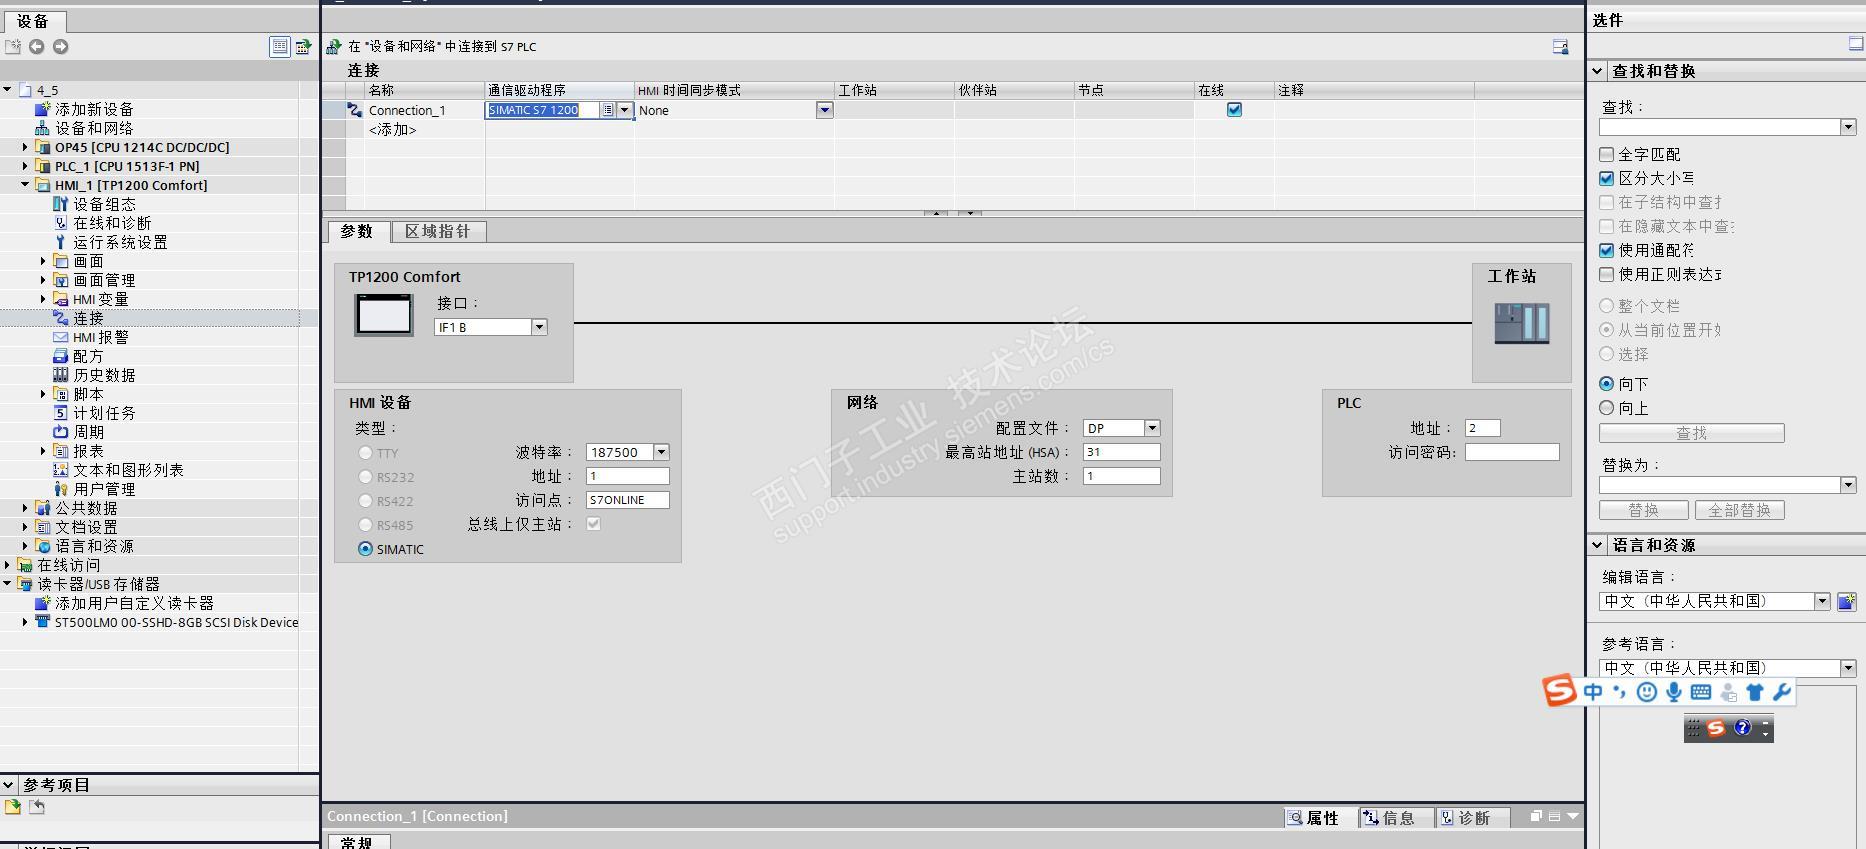Click the PLC access password field
Screen dimensions: 1866x849
[x=1512, y=452]
